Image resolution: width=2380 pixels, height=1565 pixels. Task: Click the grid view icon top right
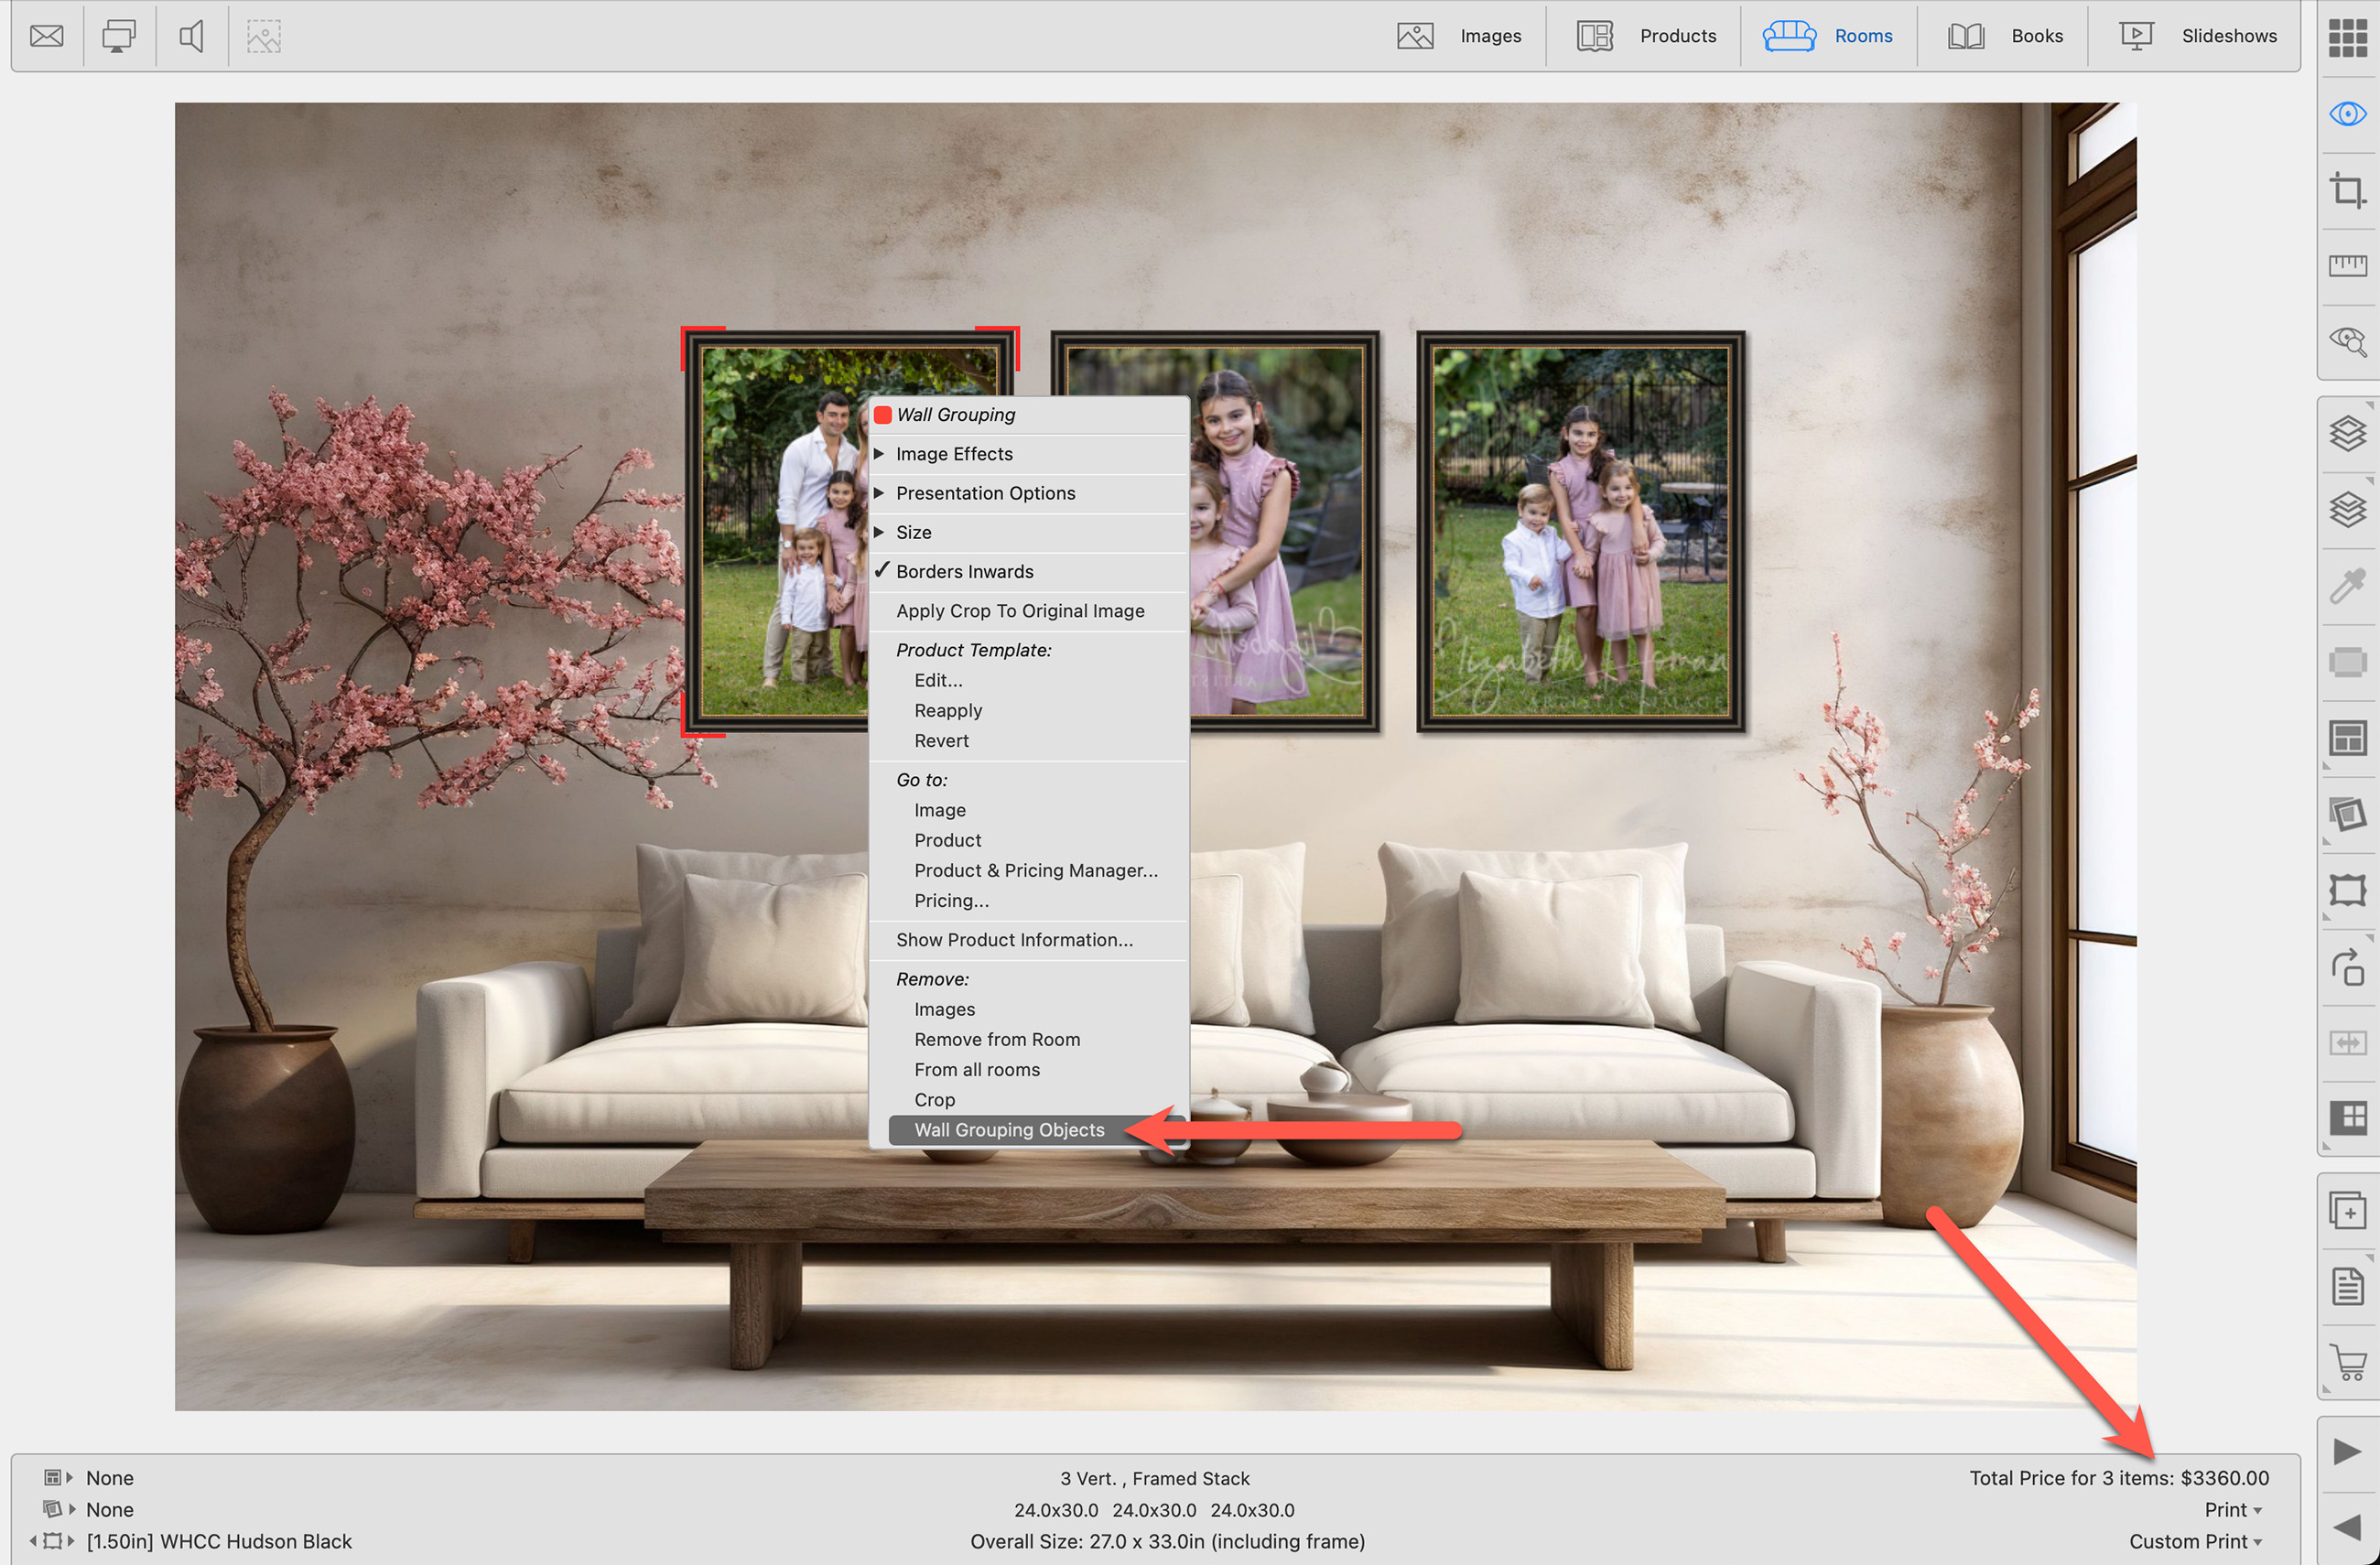pos(2347,38)
